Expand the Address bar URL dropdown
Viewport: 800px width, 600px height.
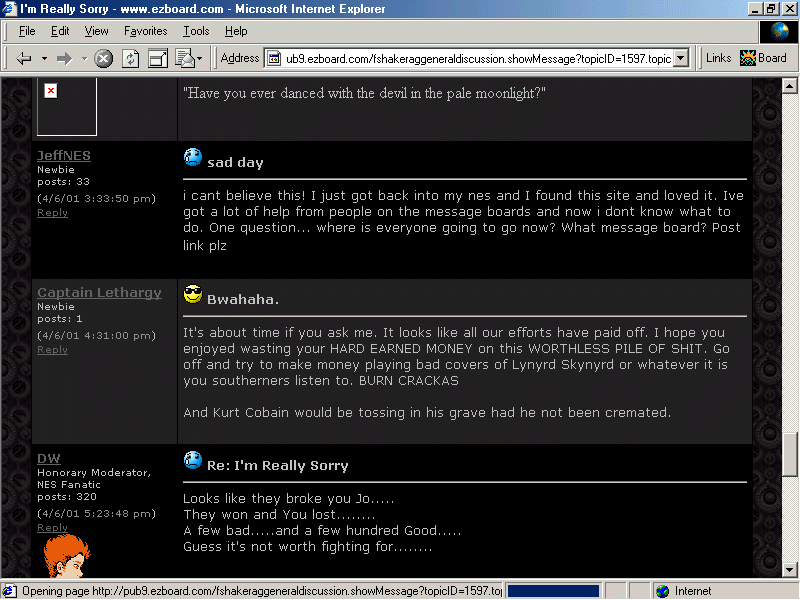click(681, 59)
